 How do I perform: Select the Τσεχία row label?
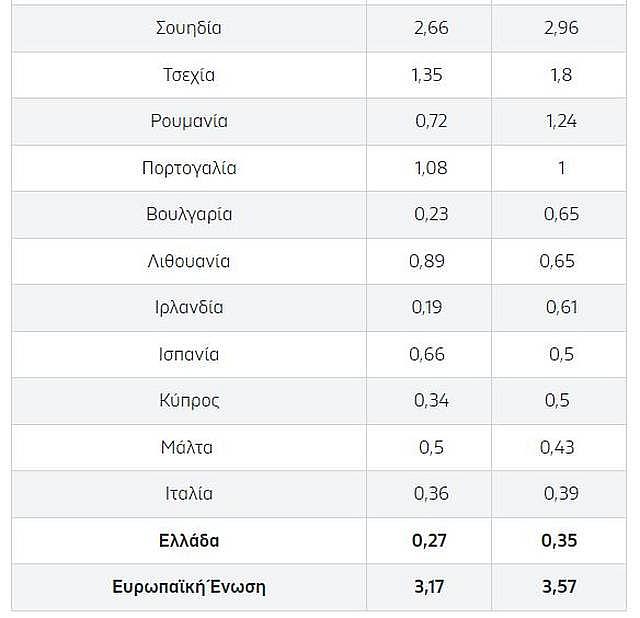point(189,75)
